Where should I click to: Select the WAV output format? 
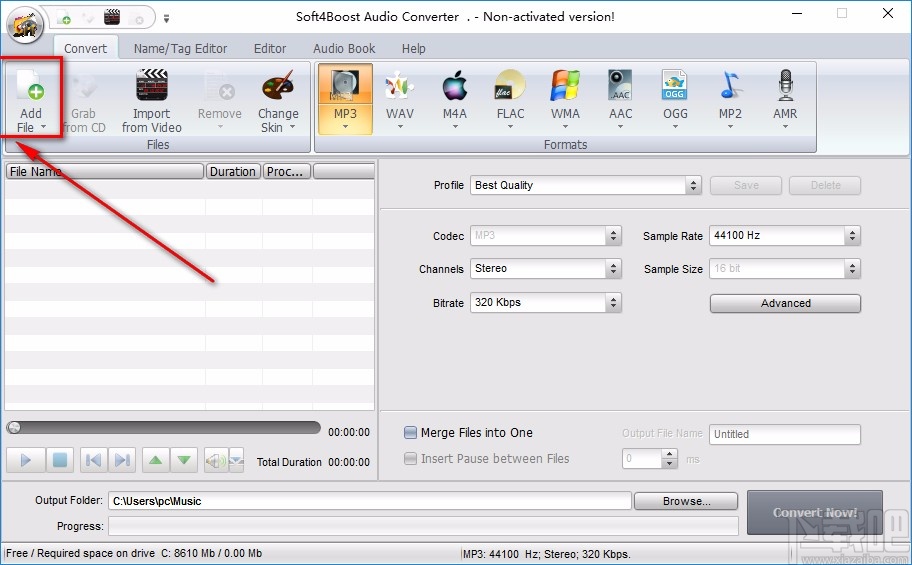click(x=400, y=99)
